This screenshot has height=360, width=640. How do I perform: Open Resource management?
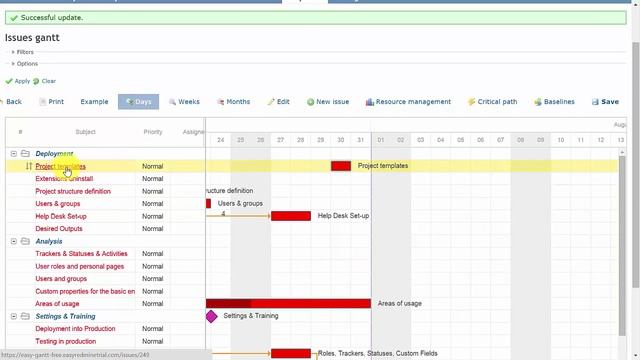point(408,102)
